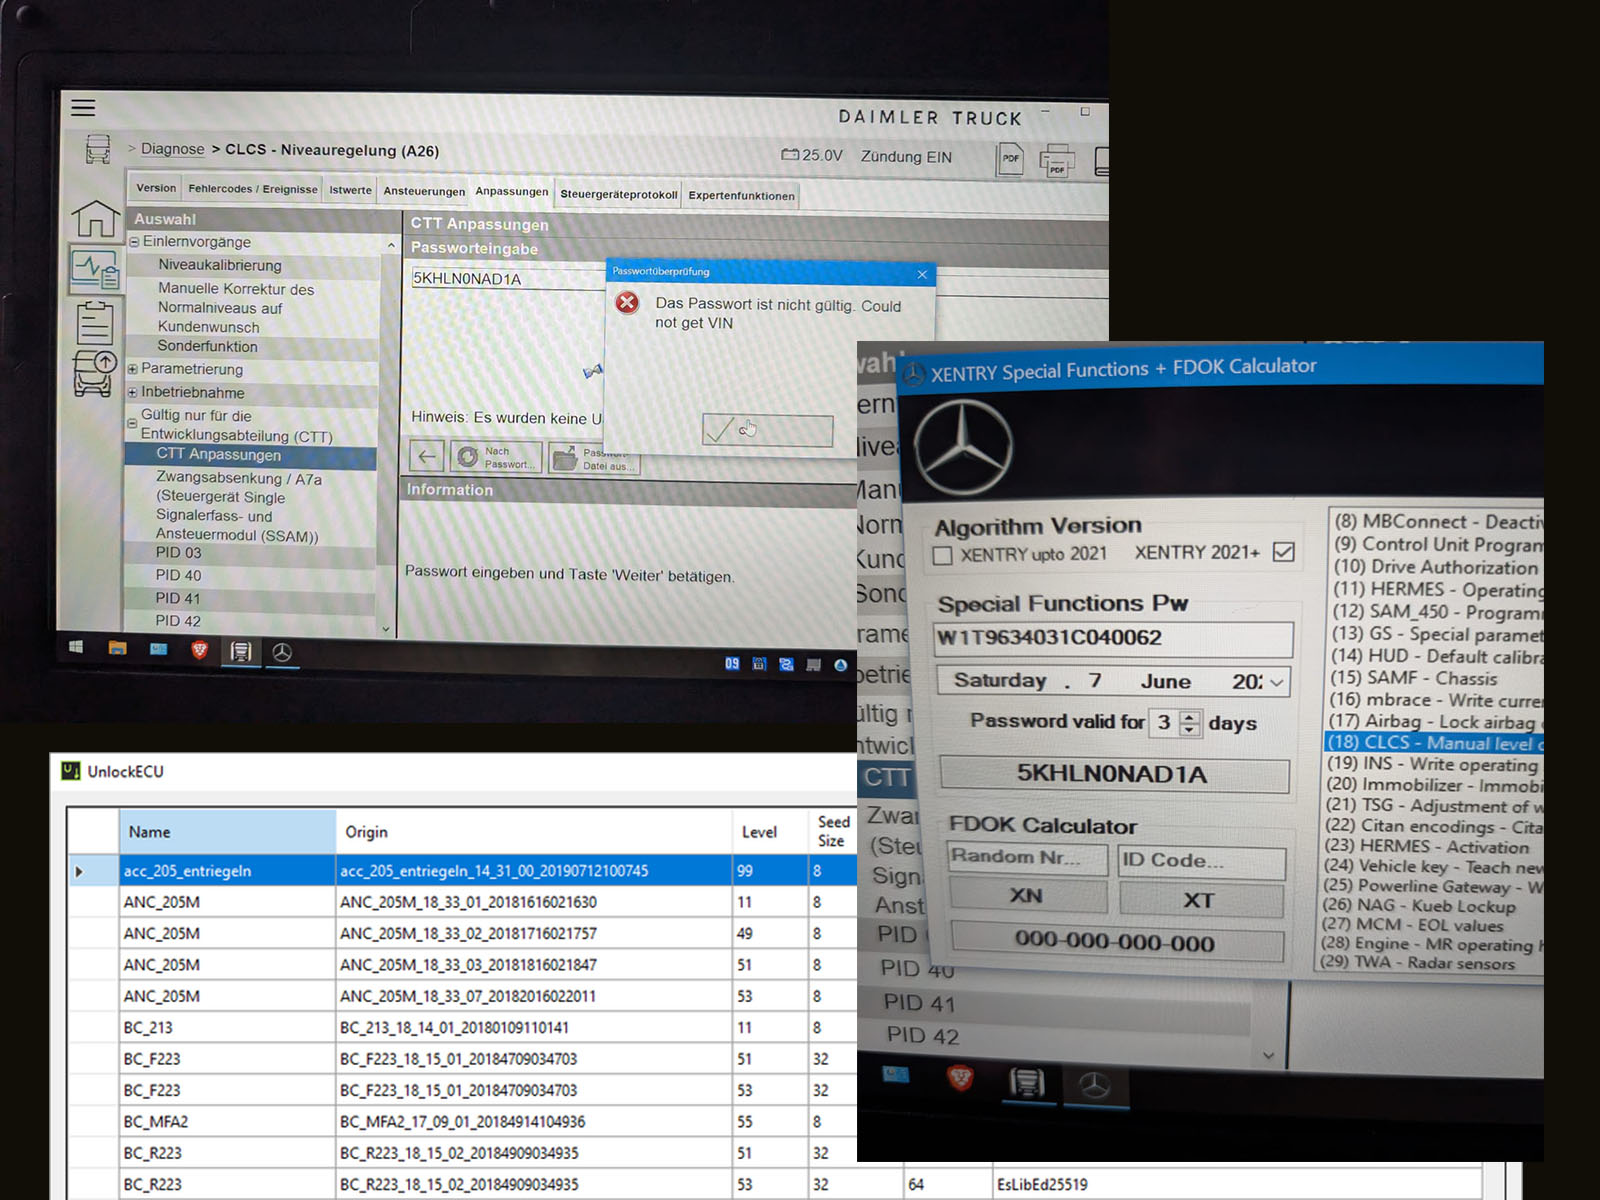Open the diagnosis monitor icon in the sidebar
Viewport: 1600px width, 1200px height.
pos(95,270)
